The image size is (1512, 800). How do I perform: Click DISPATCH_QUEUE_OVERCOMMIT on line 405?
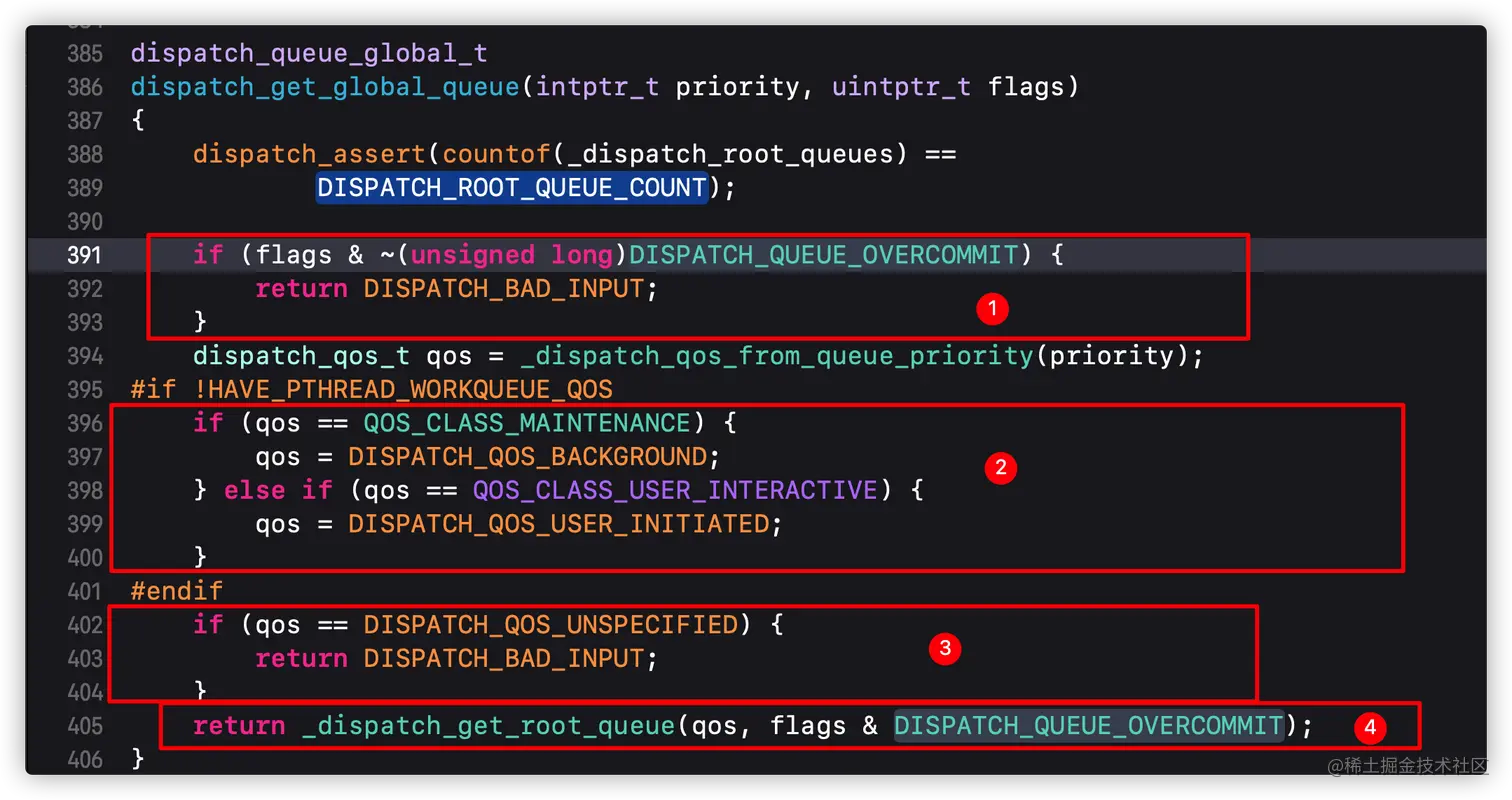(1088, 726)
